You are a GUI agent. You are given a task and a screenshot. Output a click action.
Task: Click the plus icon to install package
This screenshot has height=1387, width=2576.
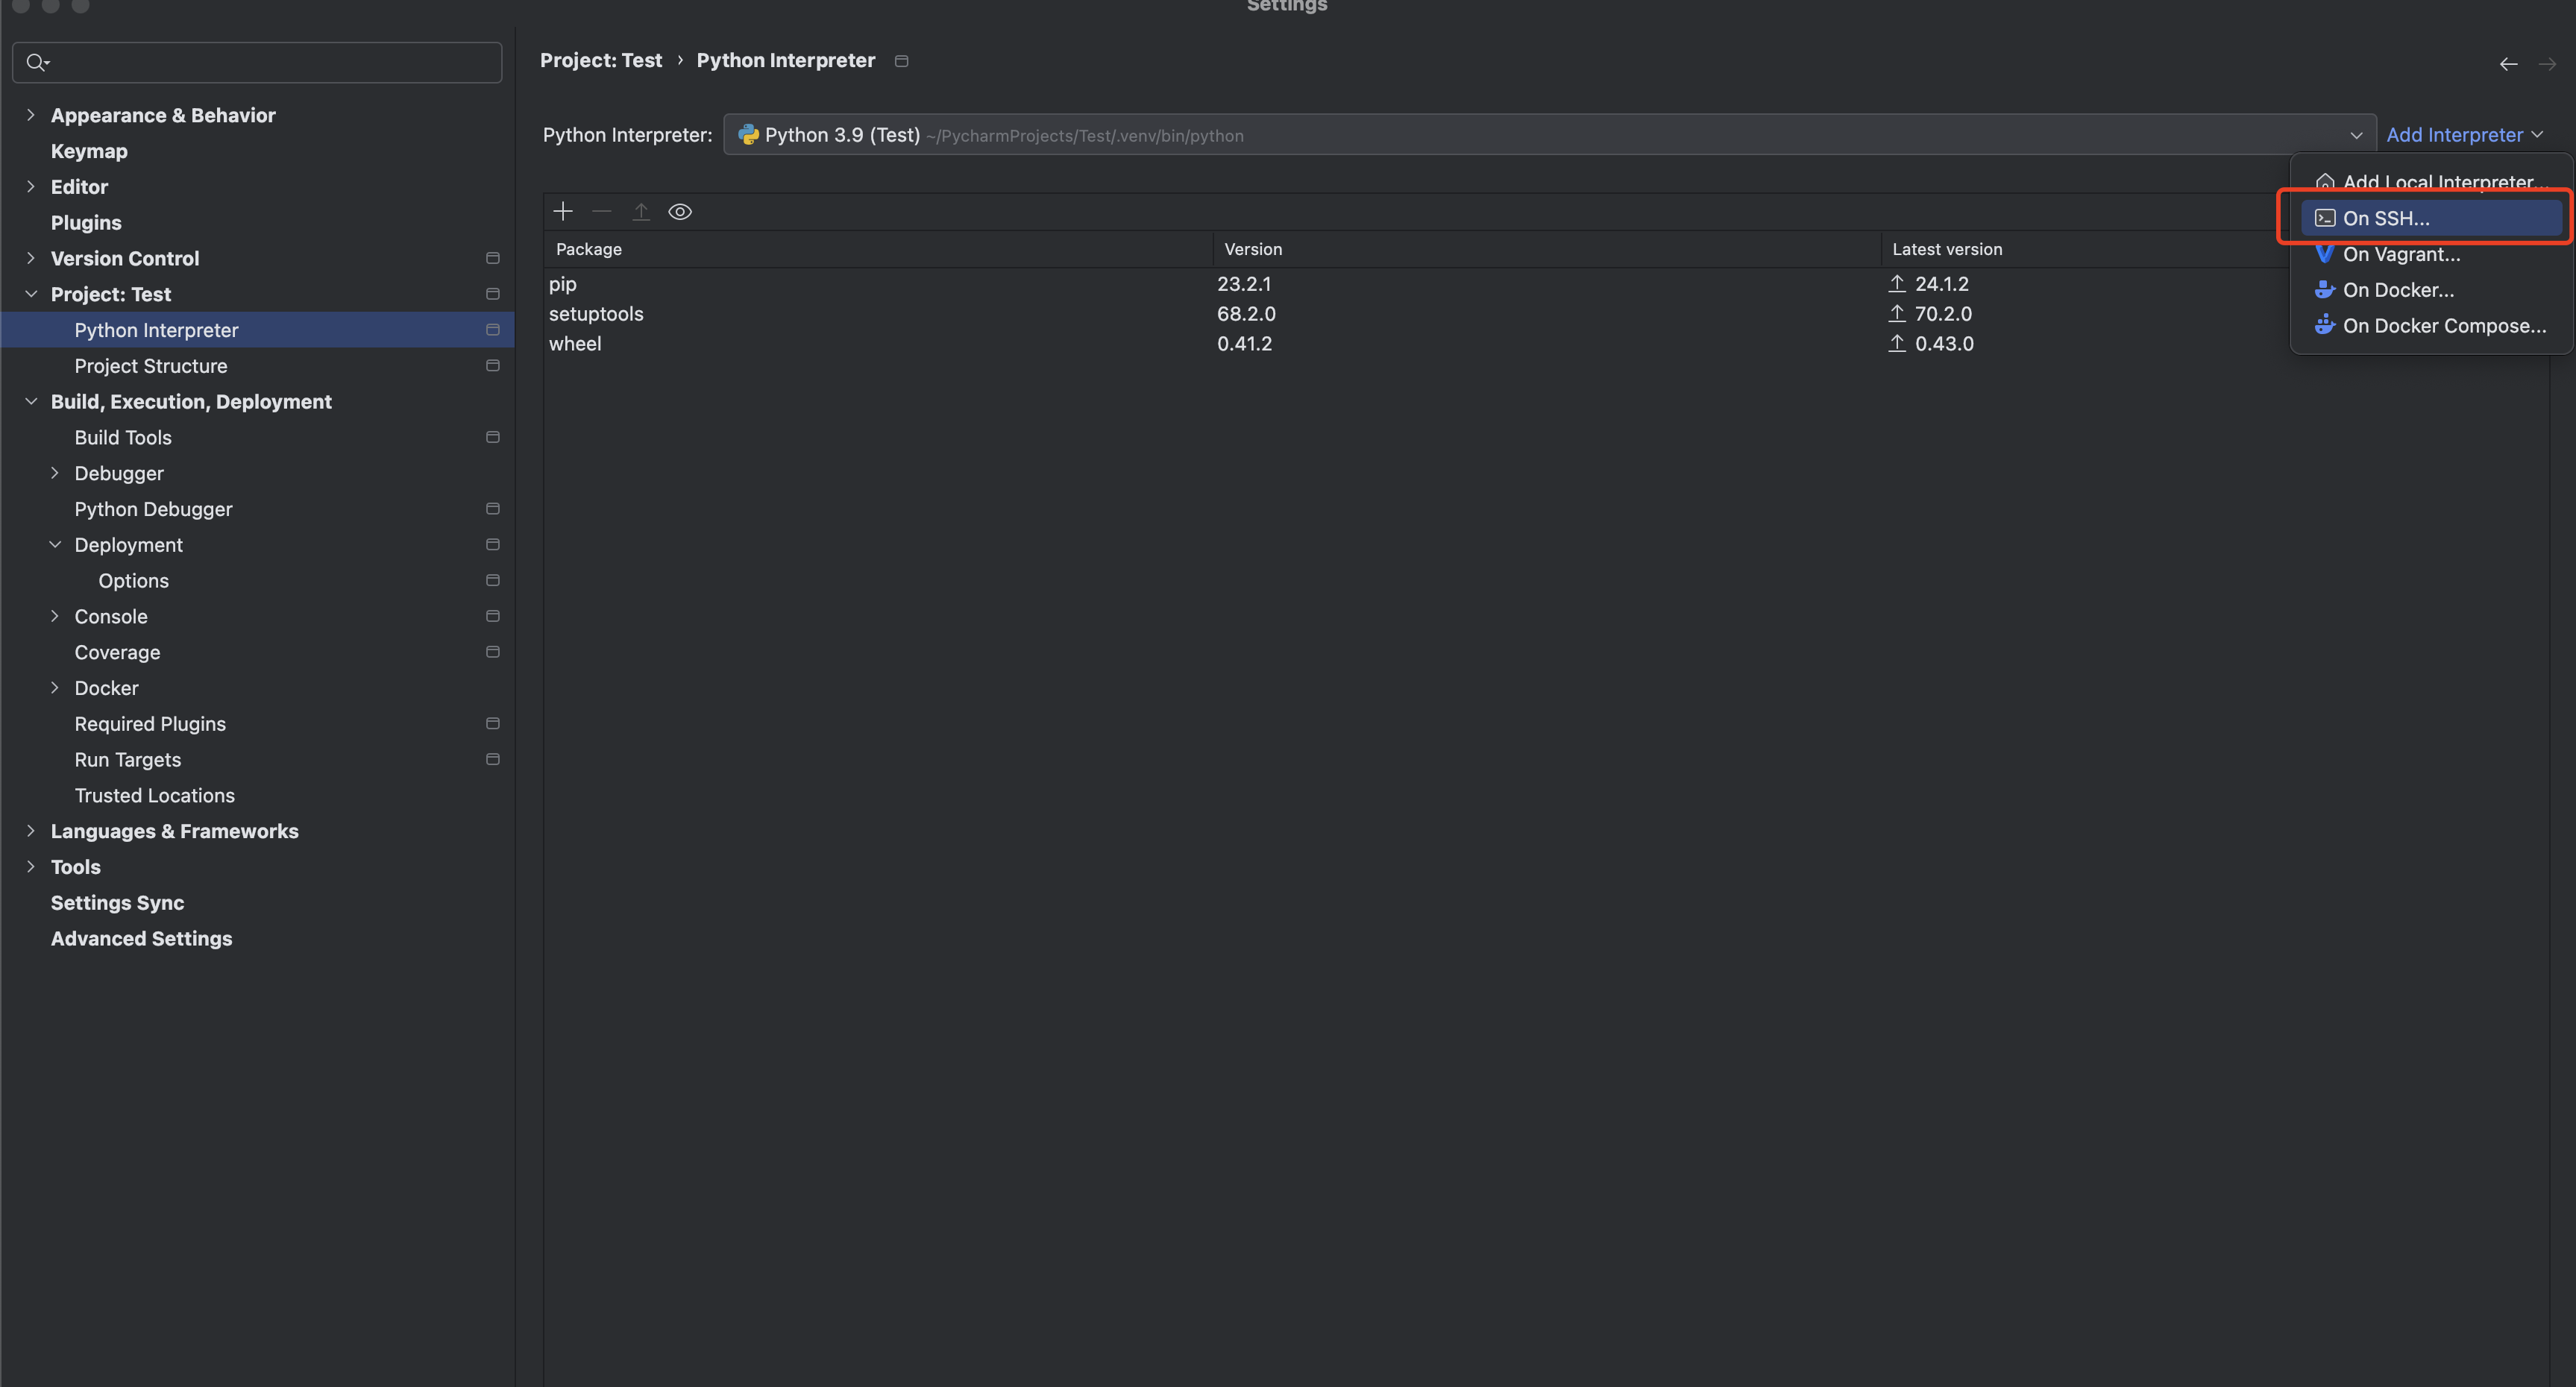tap(563, 211)
